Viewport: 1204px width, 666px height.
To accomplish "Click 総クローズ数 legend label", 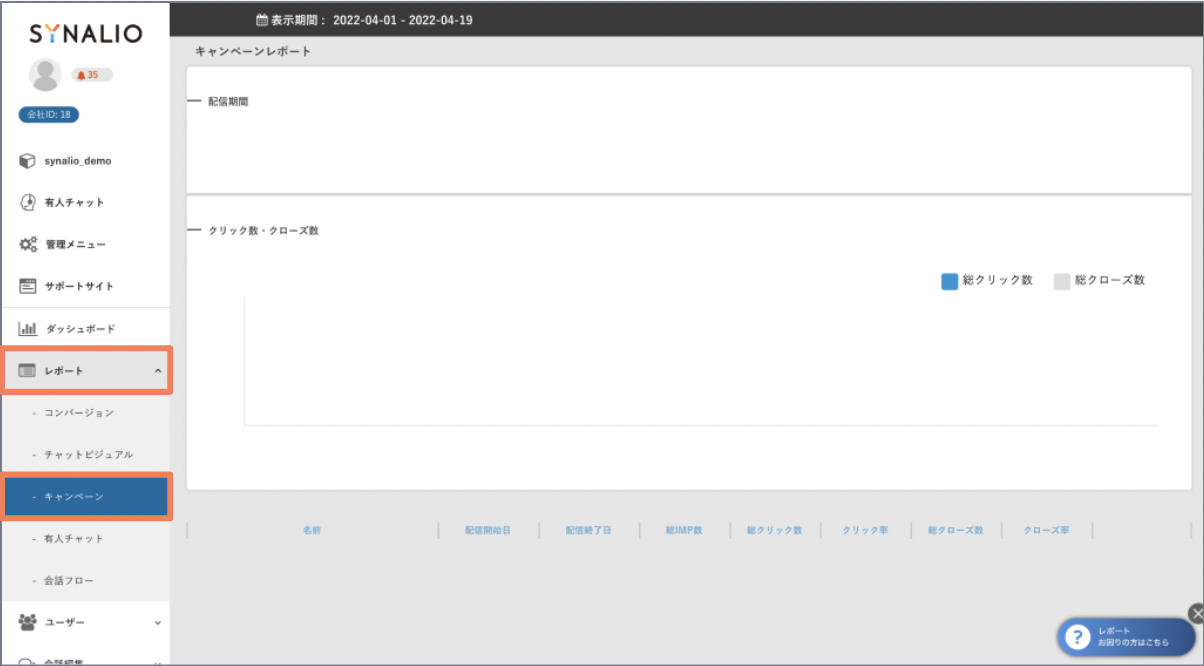I will coord(1110,281).
